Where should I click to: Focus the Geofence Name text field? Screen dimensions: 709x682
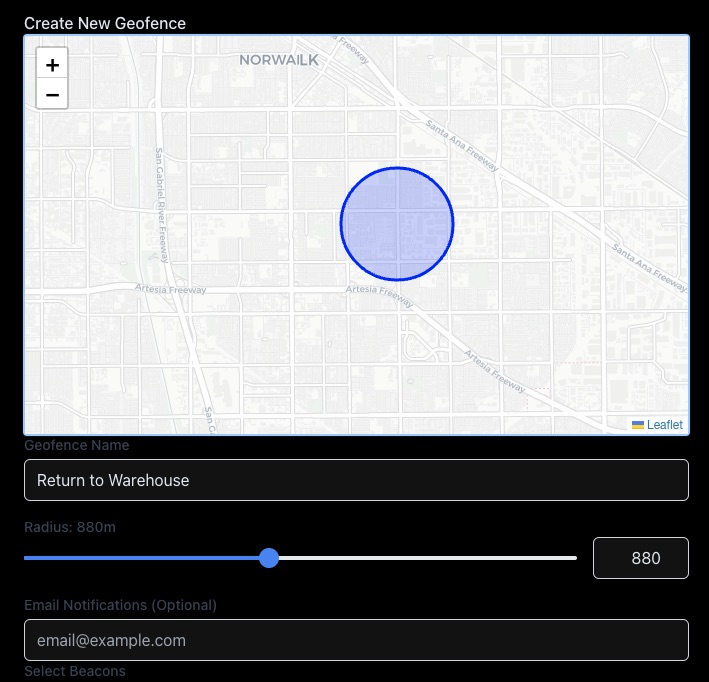tap(356, 480)
